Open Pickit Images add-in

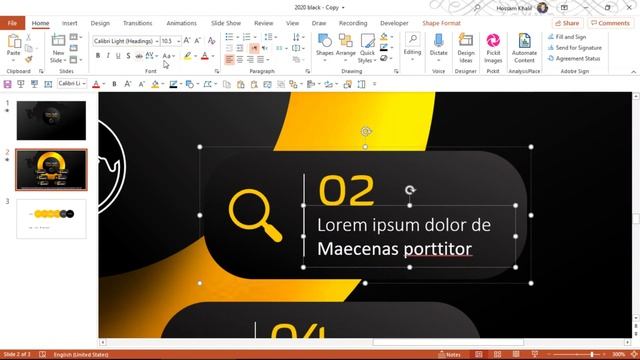click(493, 48)
